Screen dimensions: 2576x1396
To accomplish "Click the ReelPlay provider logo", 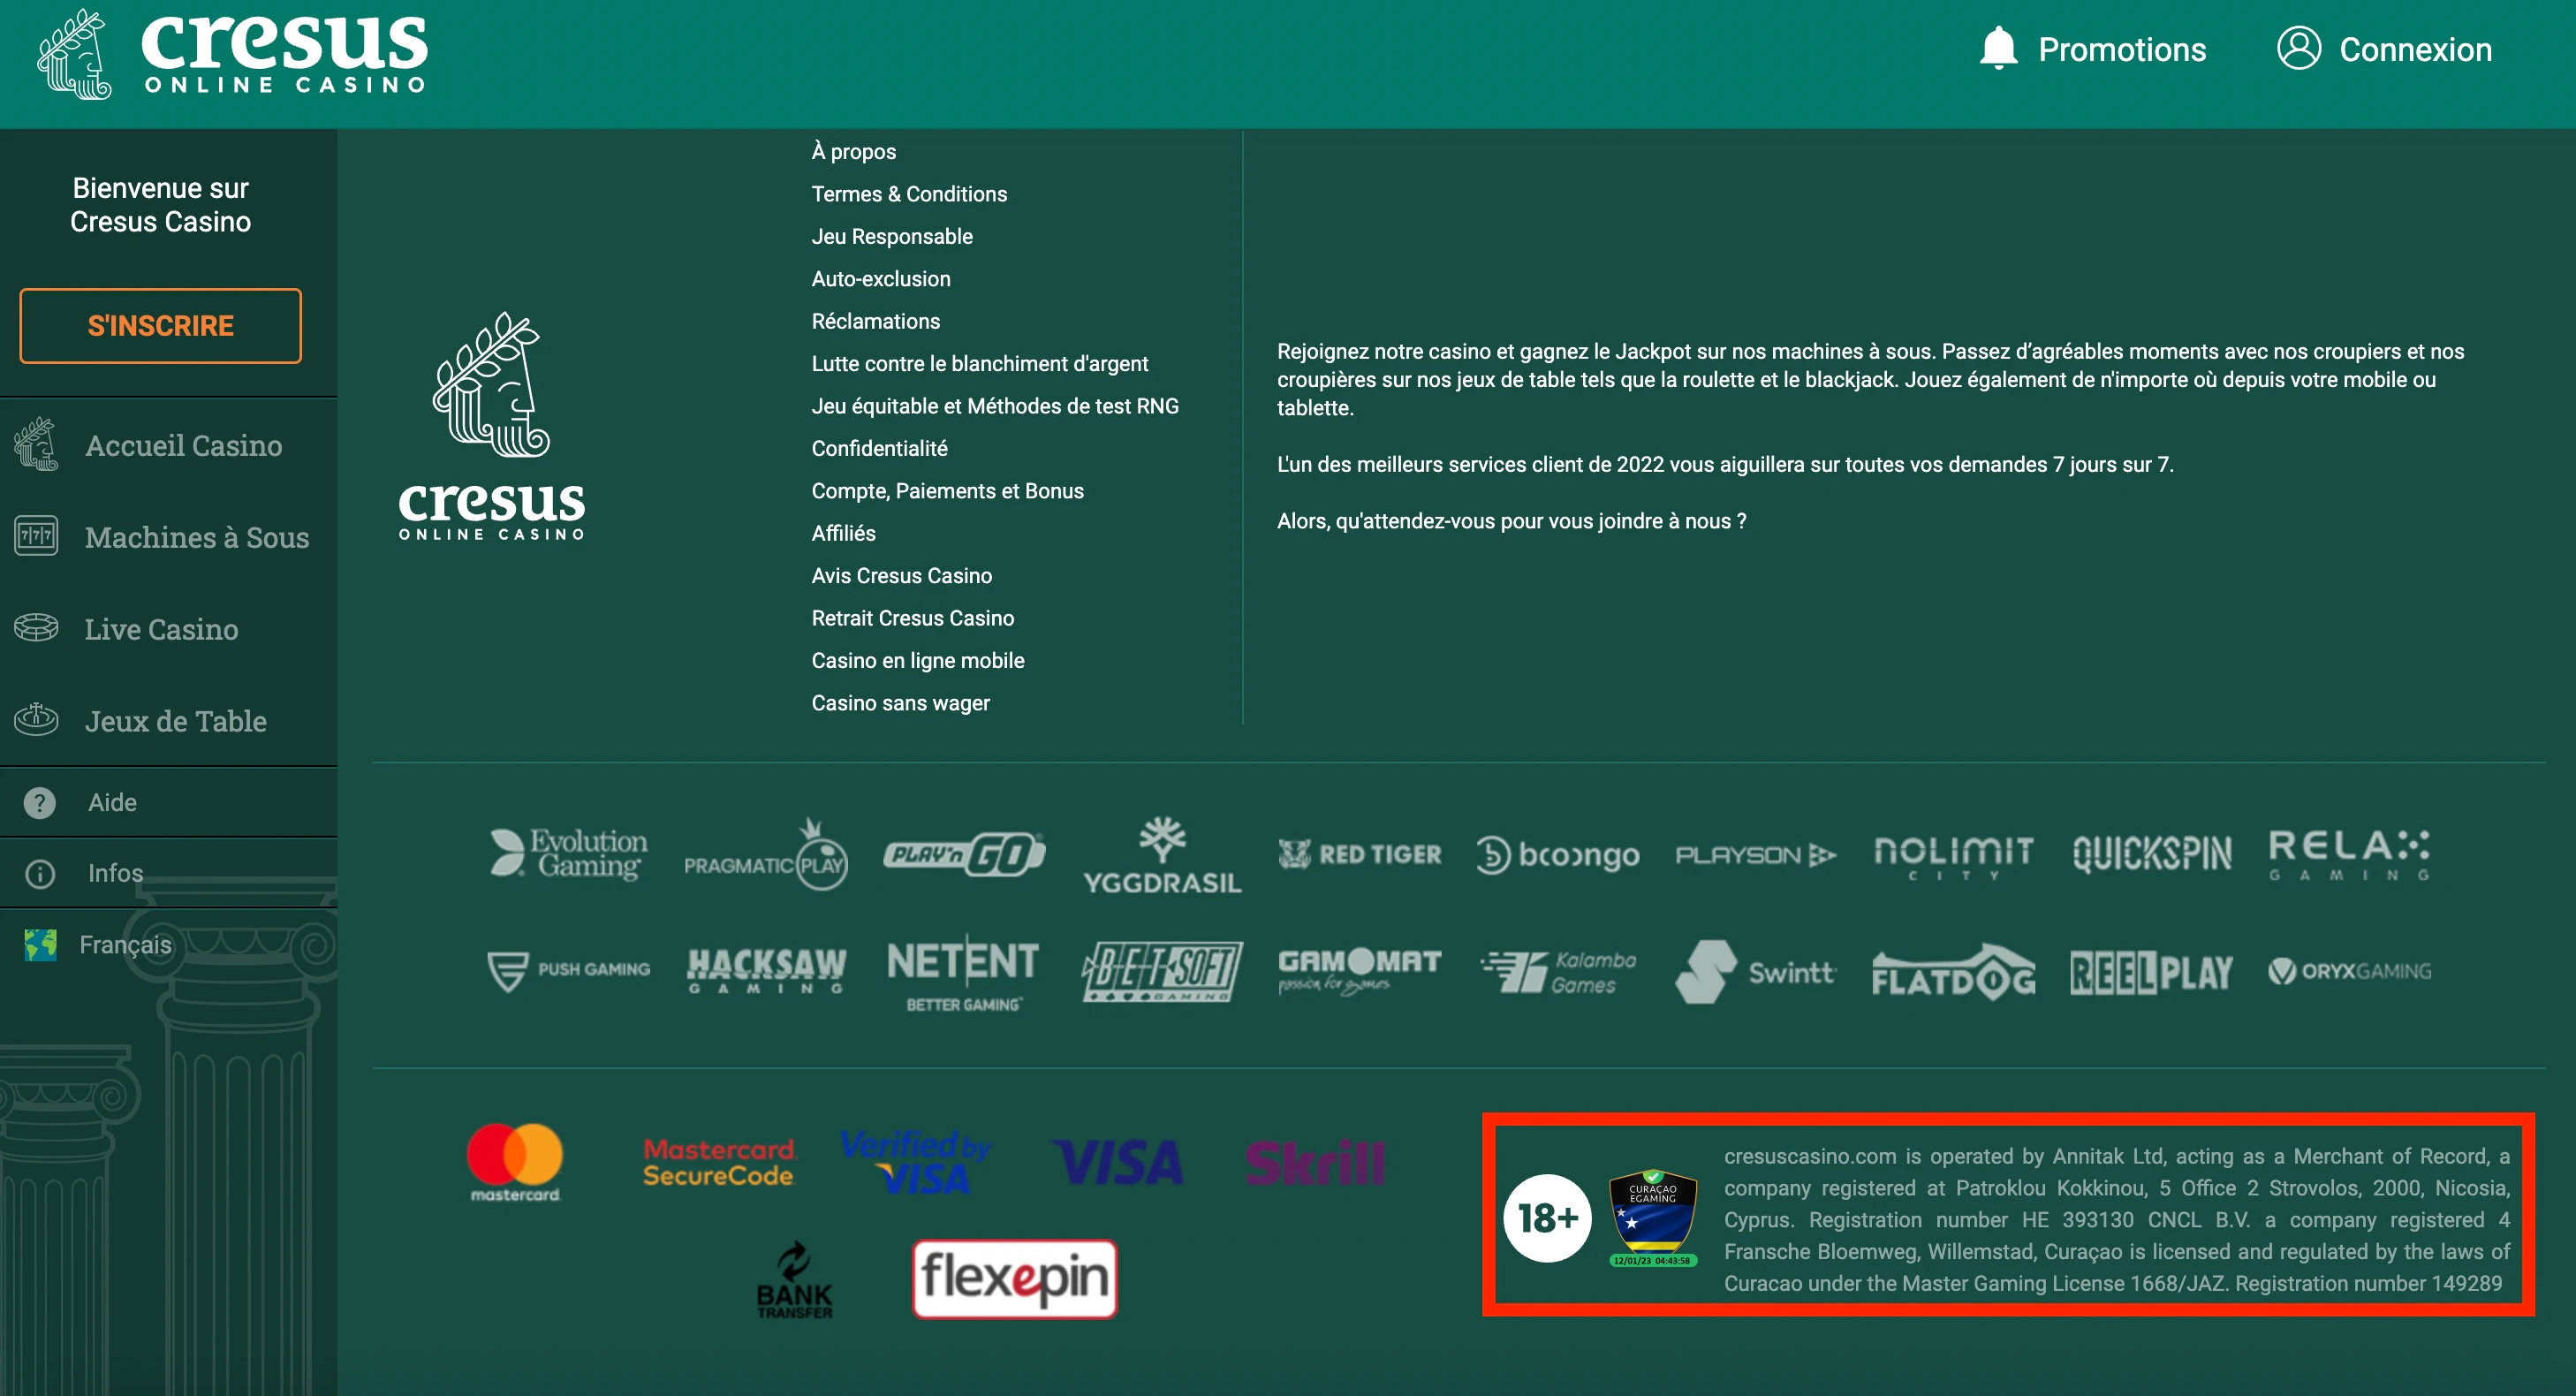I will point(2151,972).
